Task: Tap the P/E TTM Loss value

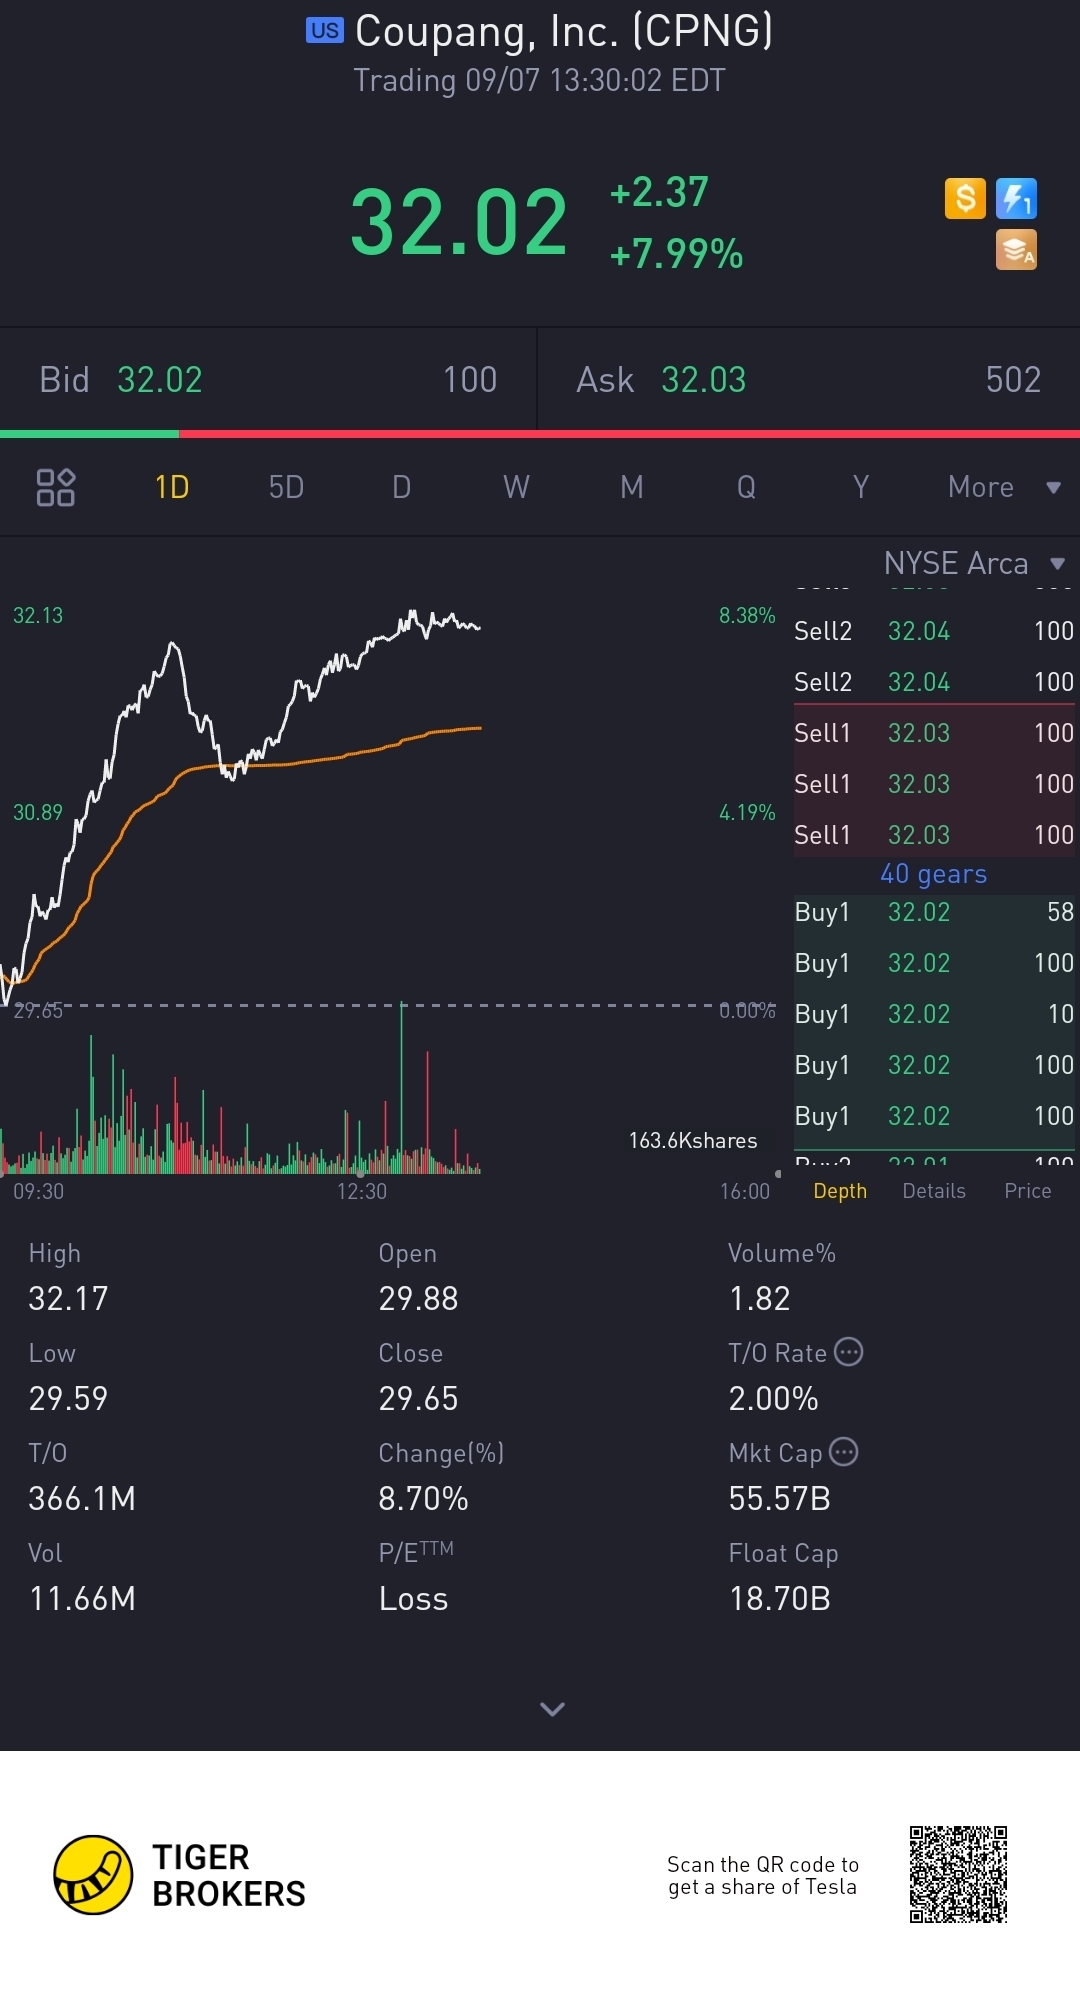Action: tap(413, 1599)
